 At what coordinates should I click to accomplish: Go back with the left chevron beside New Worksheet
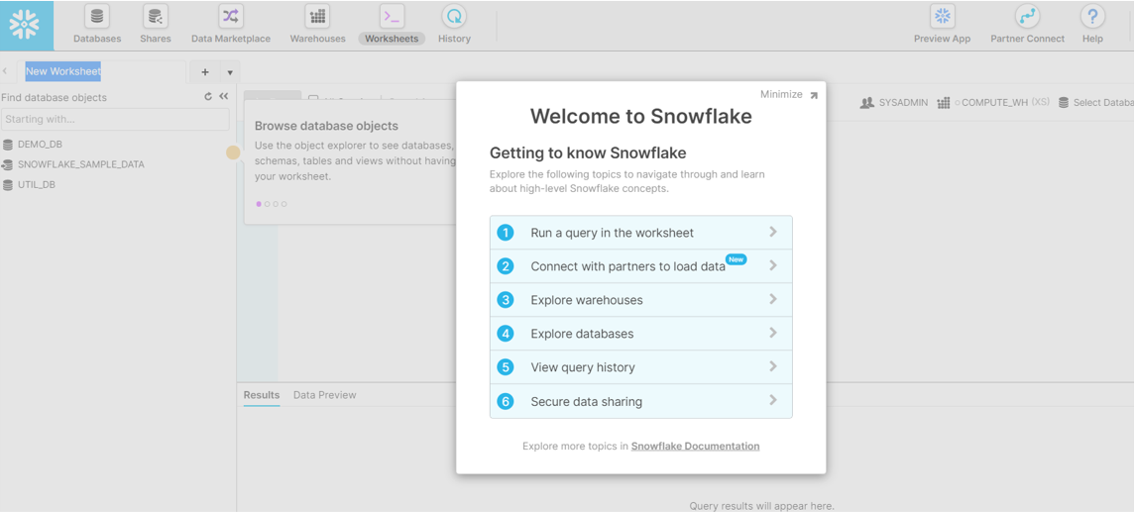click(5, 72)
